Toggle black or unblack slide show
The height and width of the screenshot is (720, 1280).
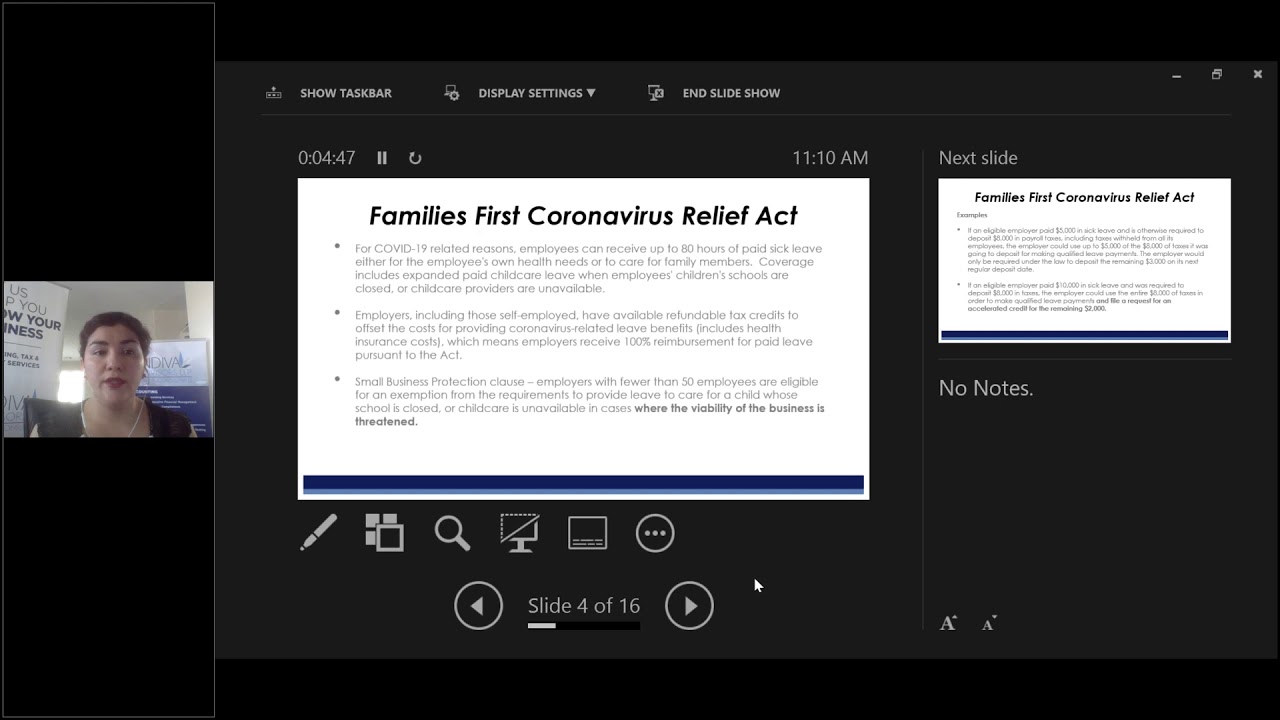pyautogui.click(x=519, y=533)
